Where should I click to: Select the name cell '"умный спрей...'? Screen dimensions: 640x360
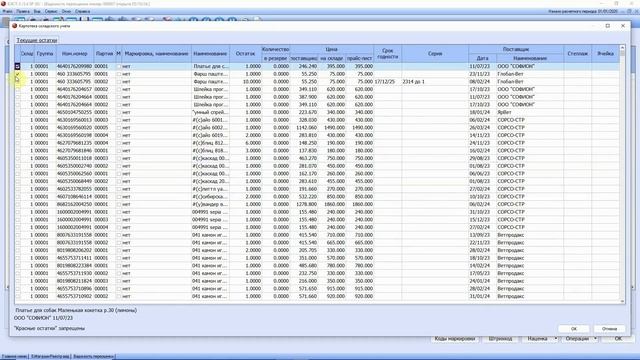211,112
